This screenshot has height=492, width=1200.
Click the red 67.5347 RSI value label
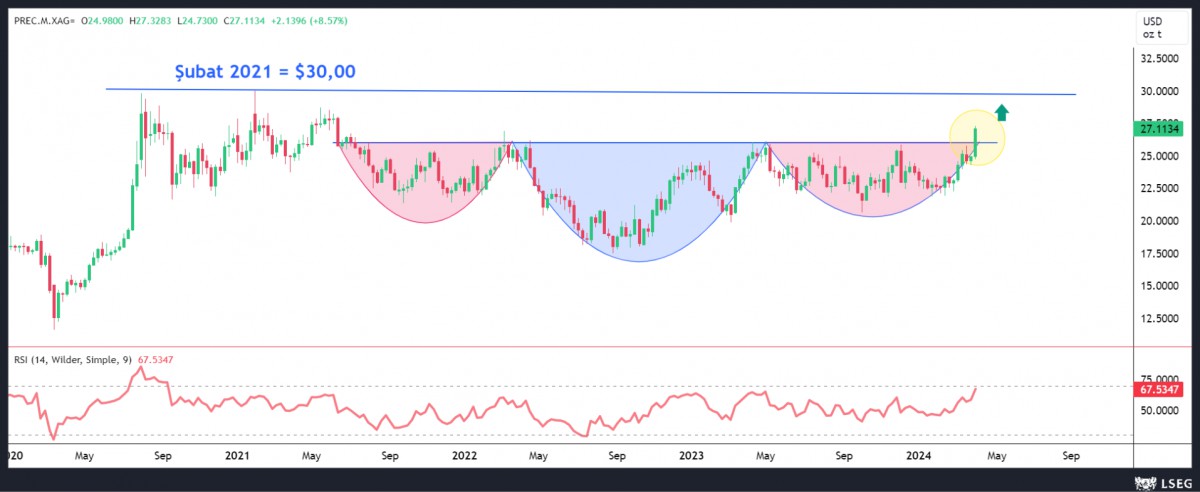coord(1160,388)
